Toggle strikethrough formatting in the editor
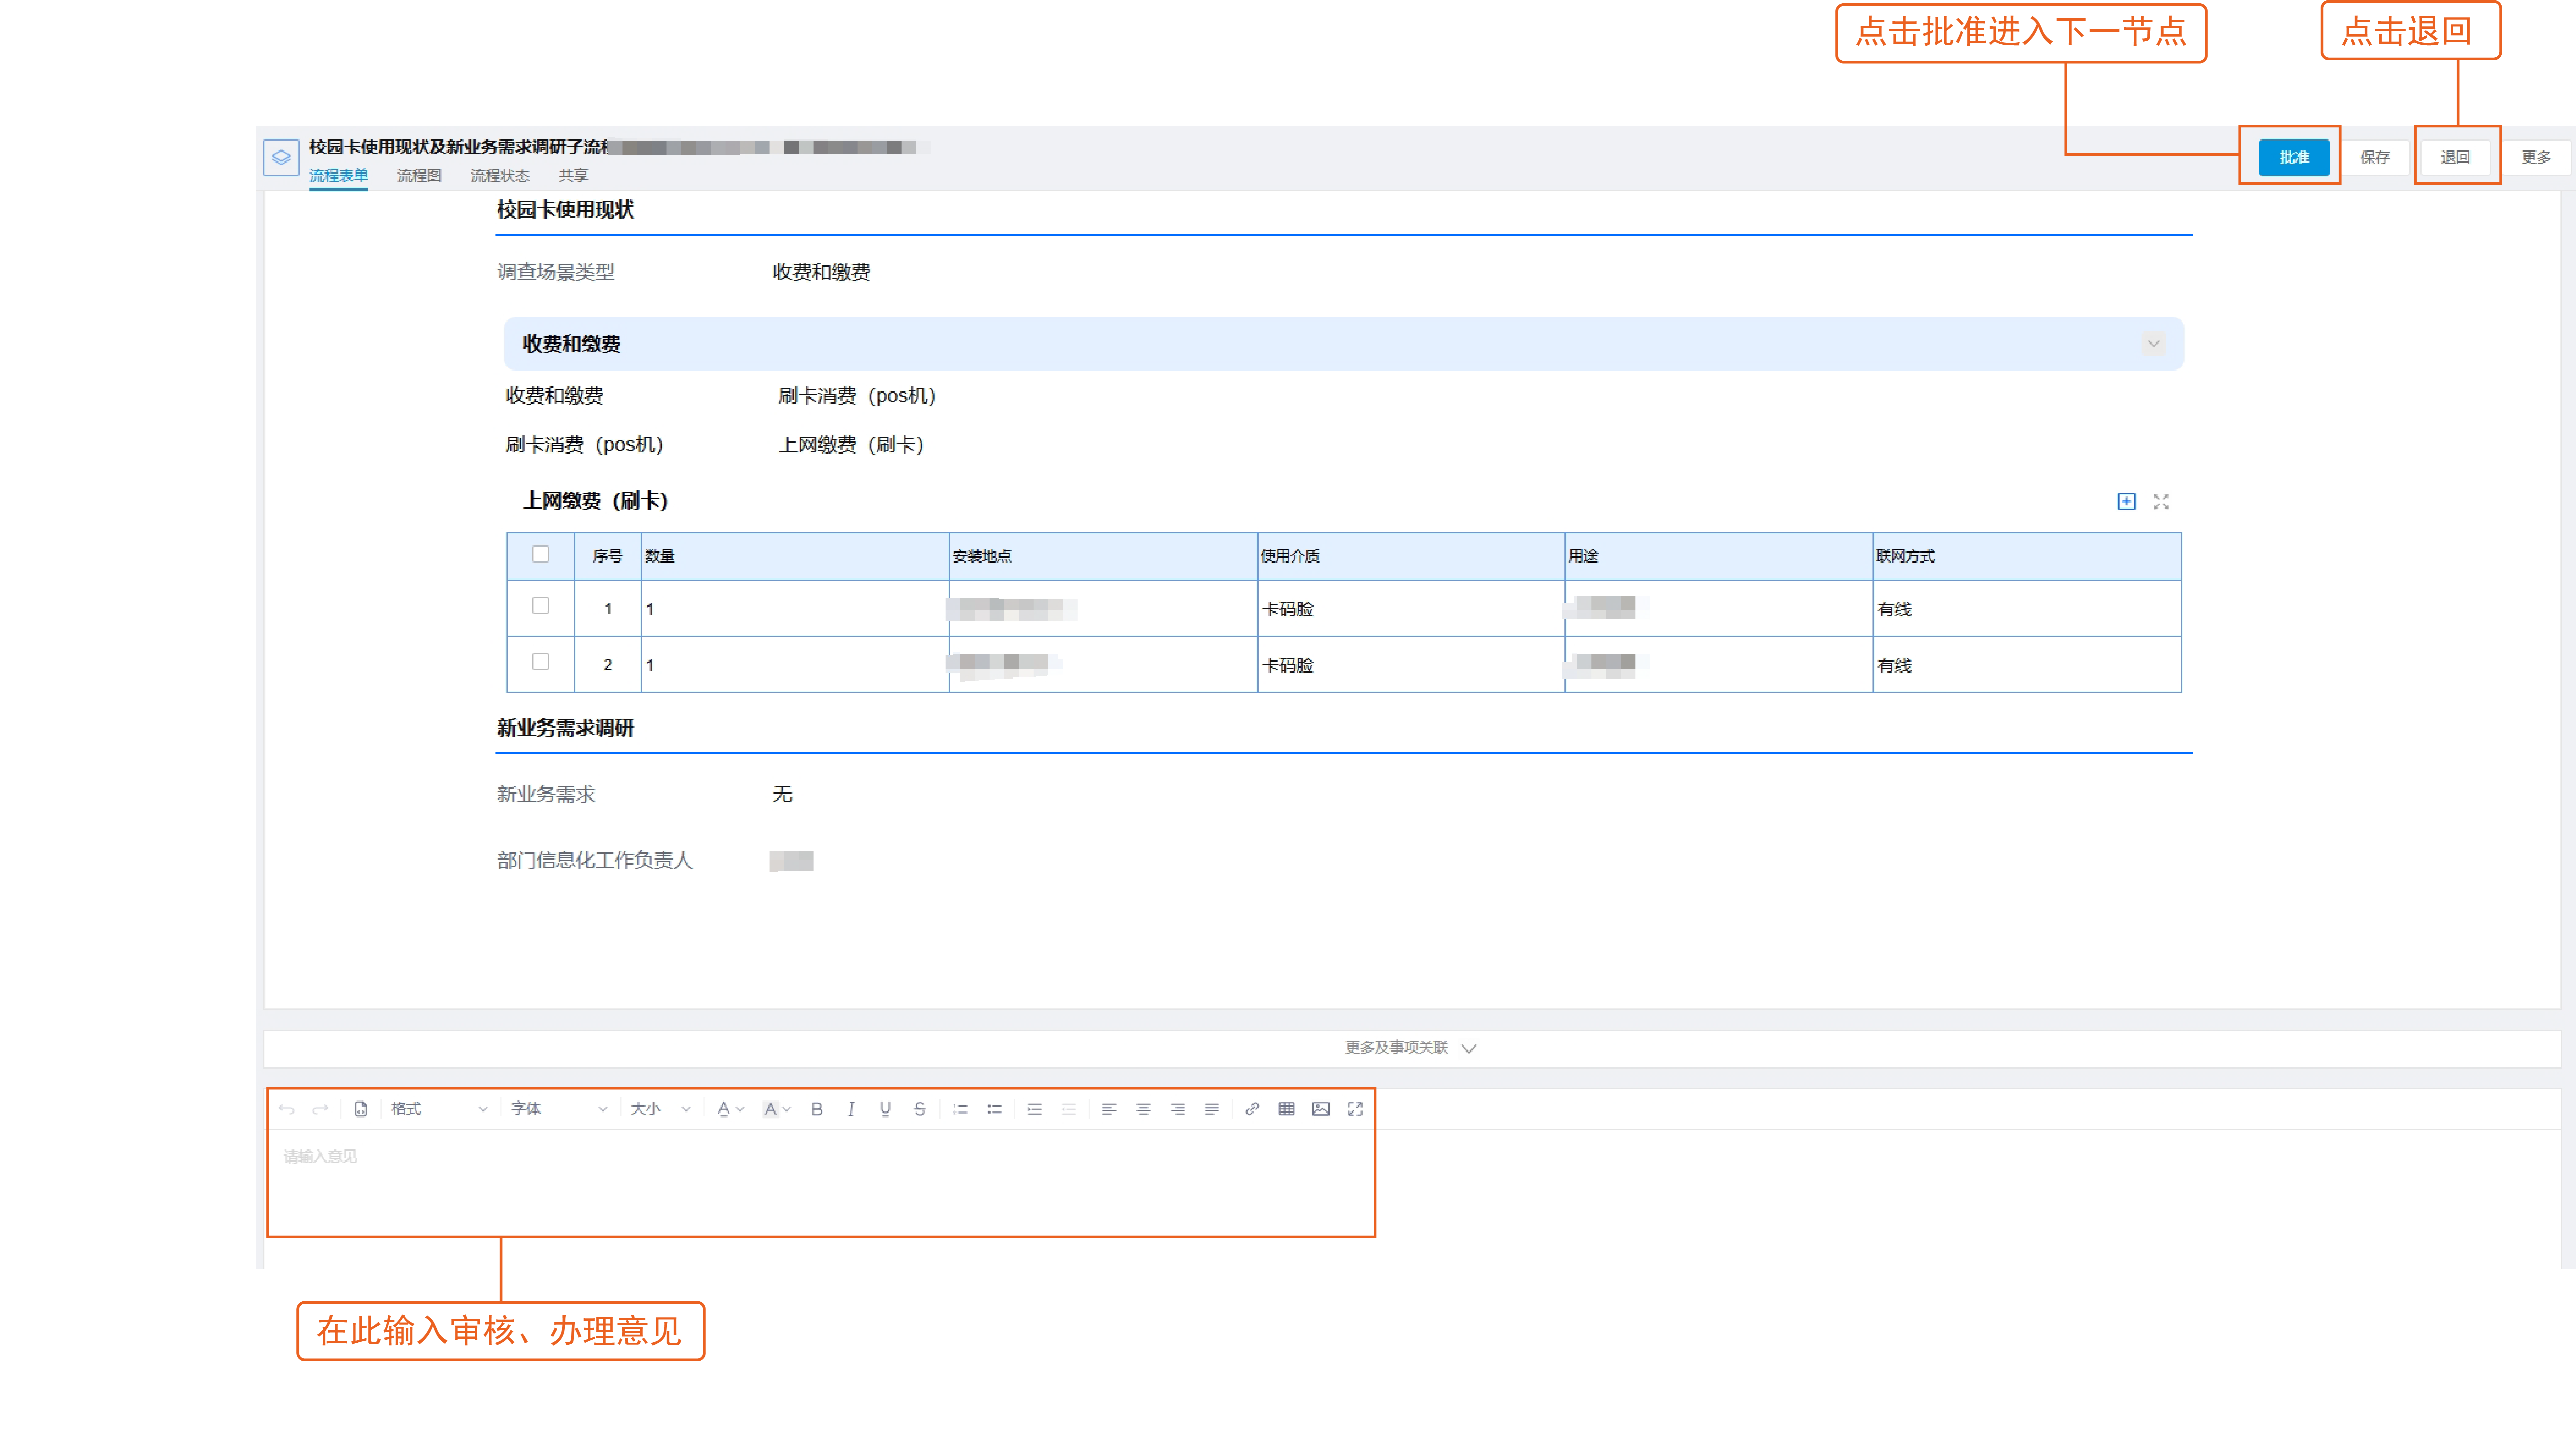Screen dimensions: 2576x1451 click(920, 1109)
